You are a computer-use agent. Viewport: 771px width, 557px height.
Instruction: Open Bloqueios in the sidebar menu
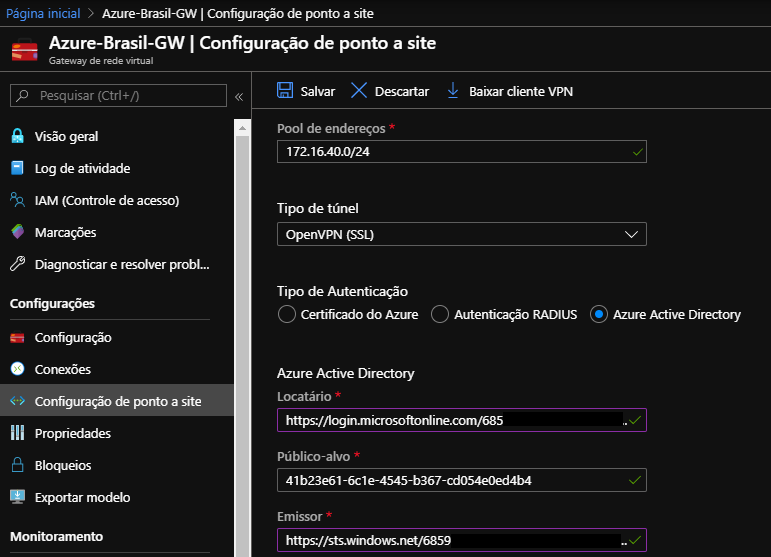tap(62, 465)
